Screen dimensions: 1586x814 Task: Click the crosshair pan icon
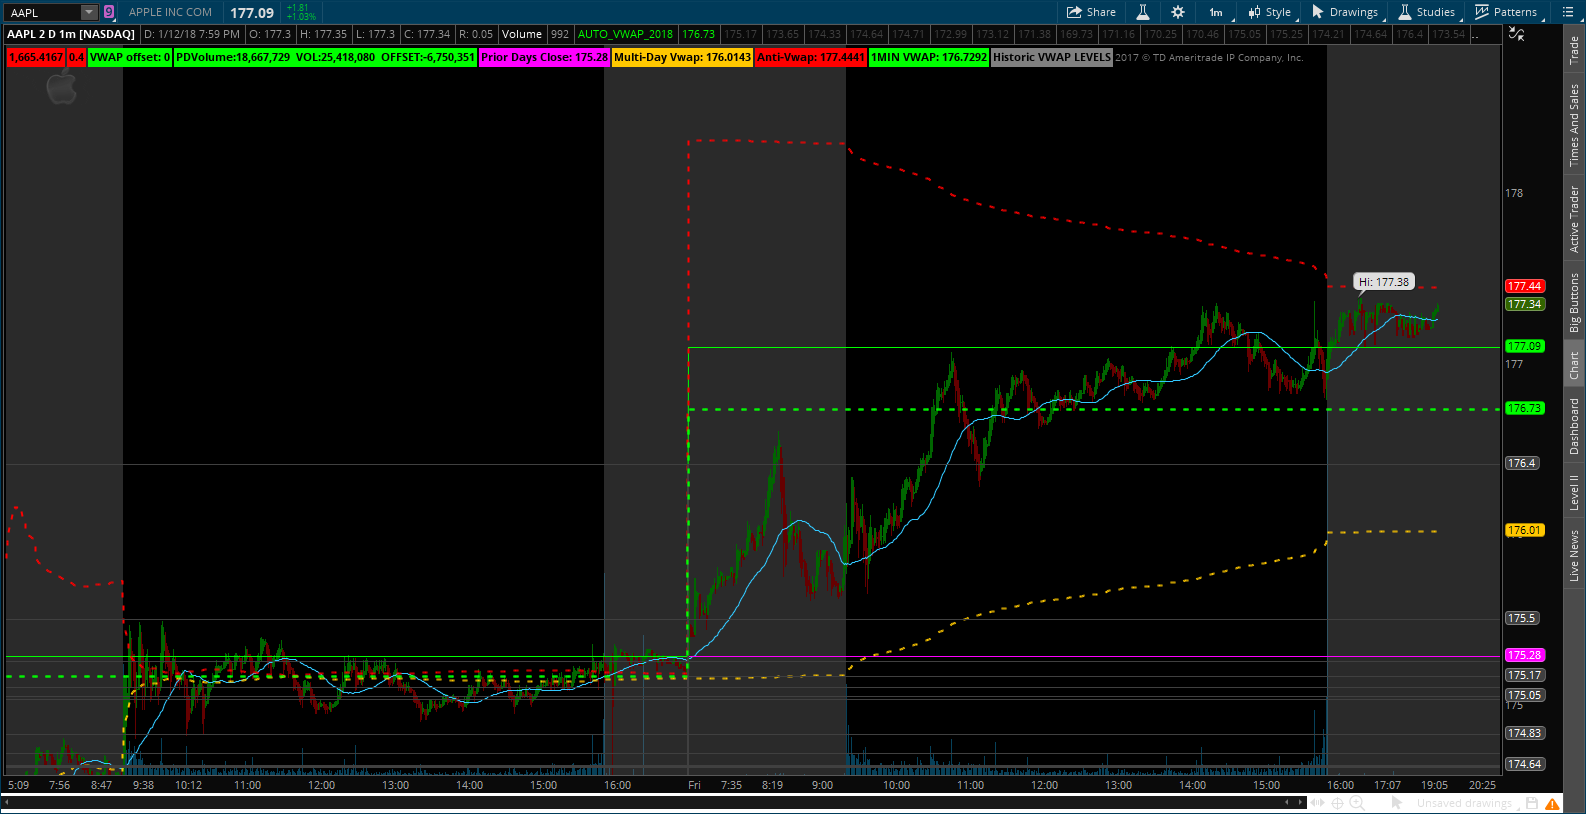[1338, 803]
